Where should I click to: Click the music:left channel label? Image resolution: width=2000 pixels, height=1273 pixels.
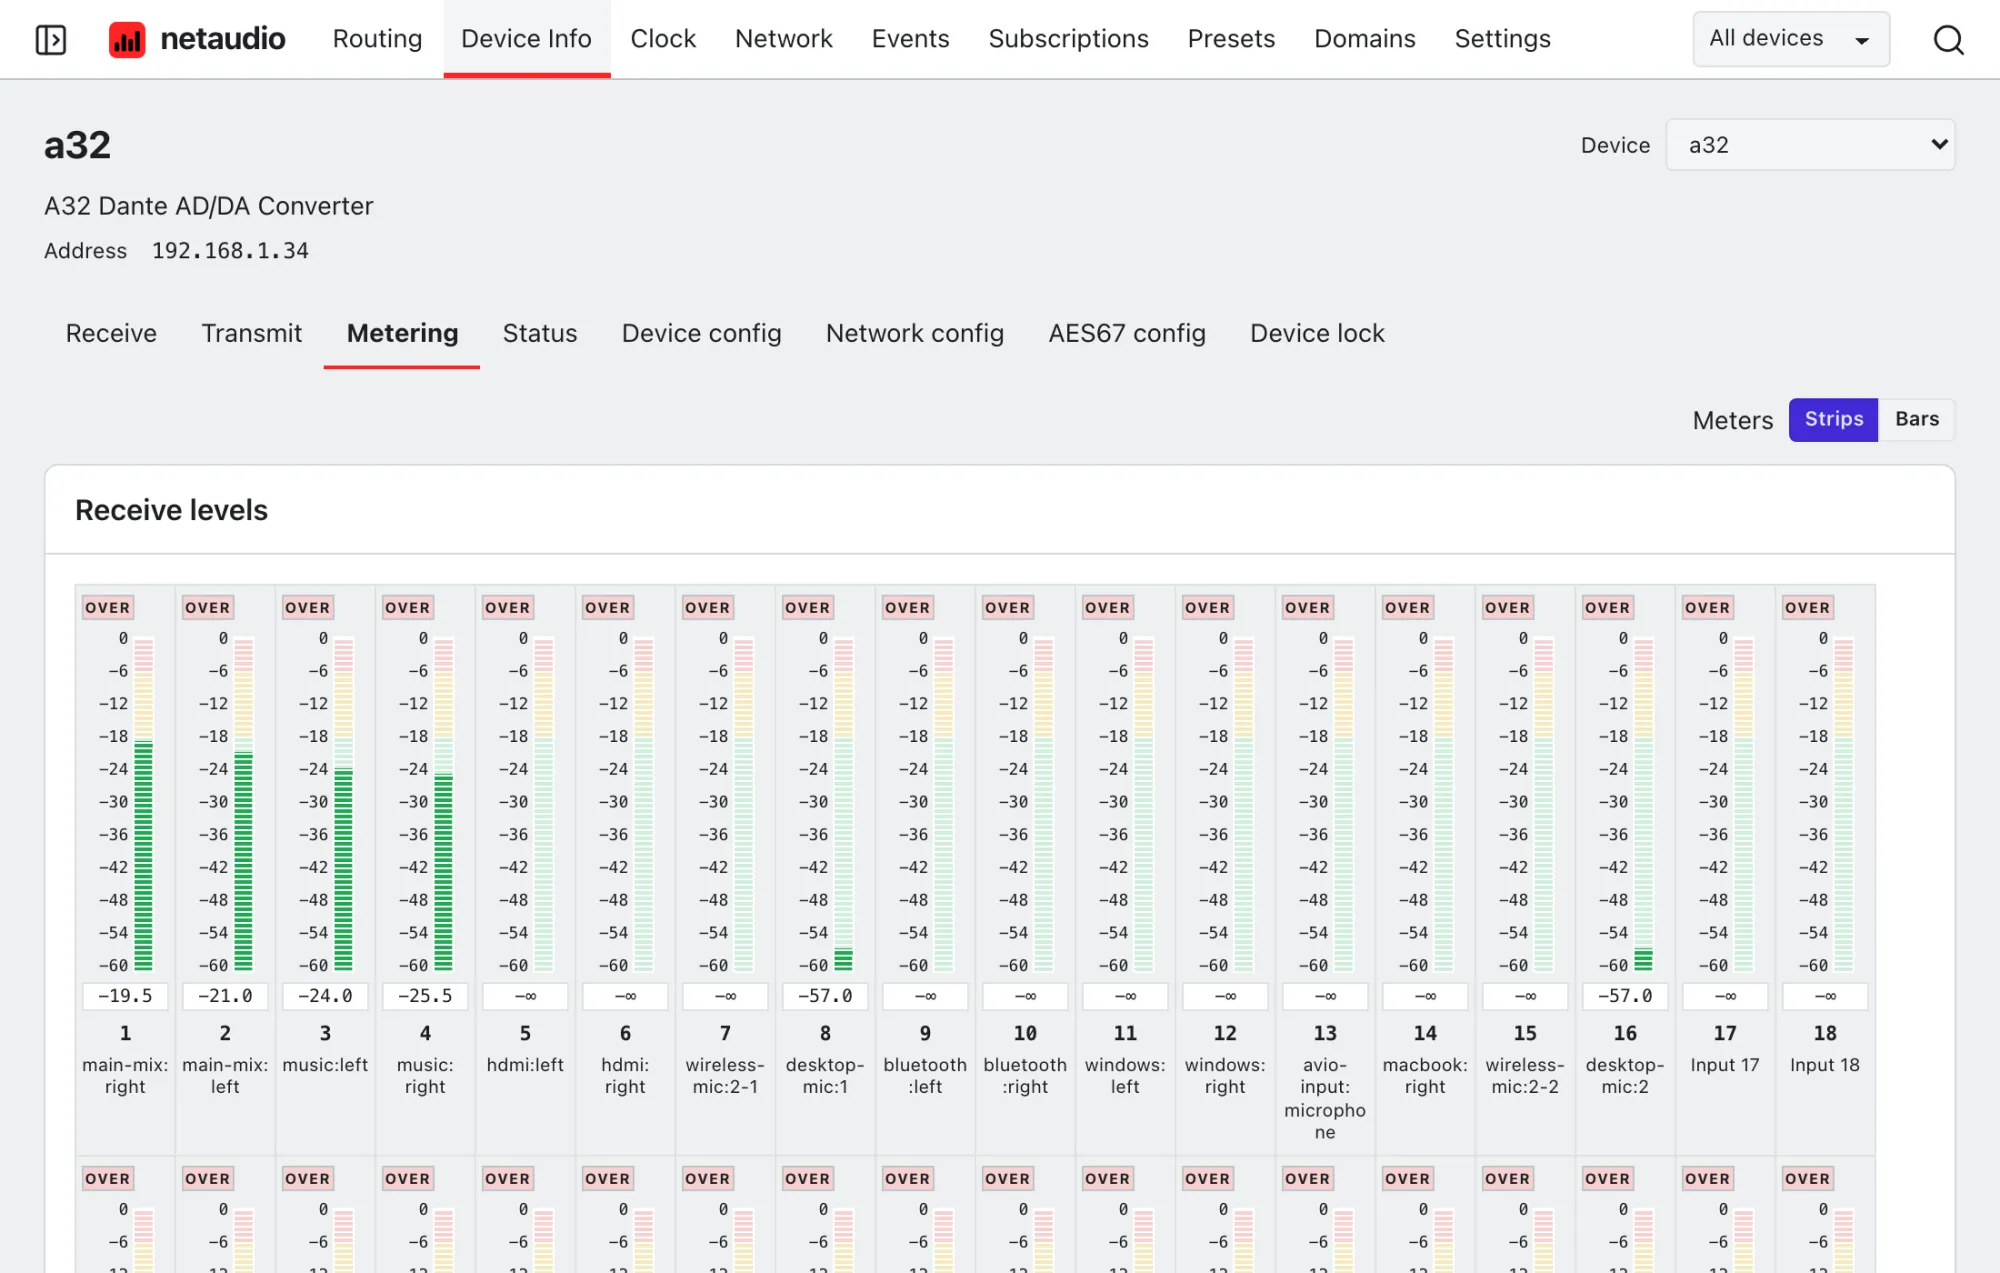pyautogui.click(x=325, y=1065)
